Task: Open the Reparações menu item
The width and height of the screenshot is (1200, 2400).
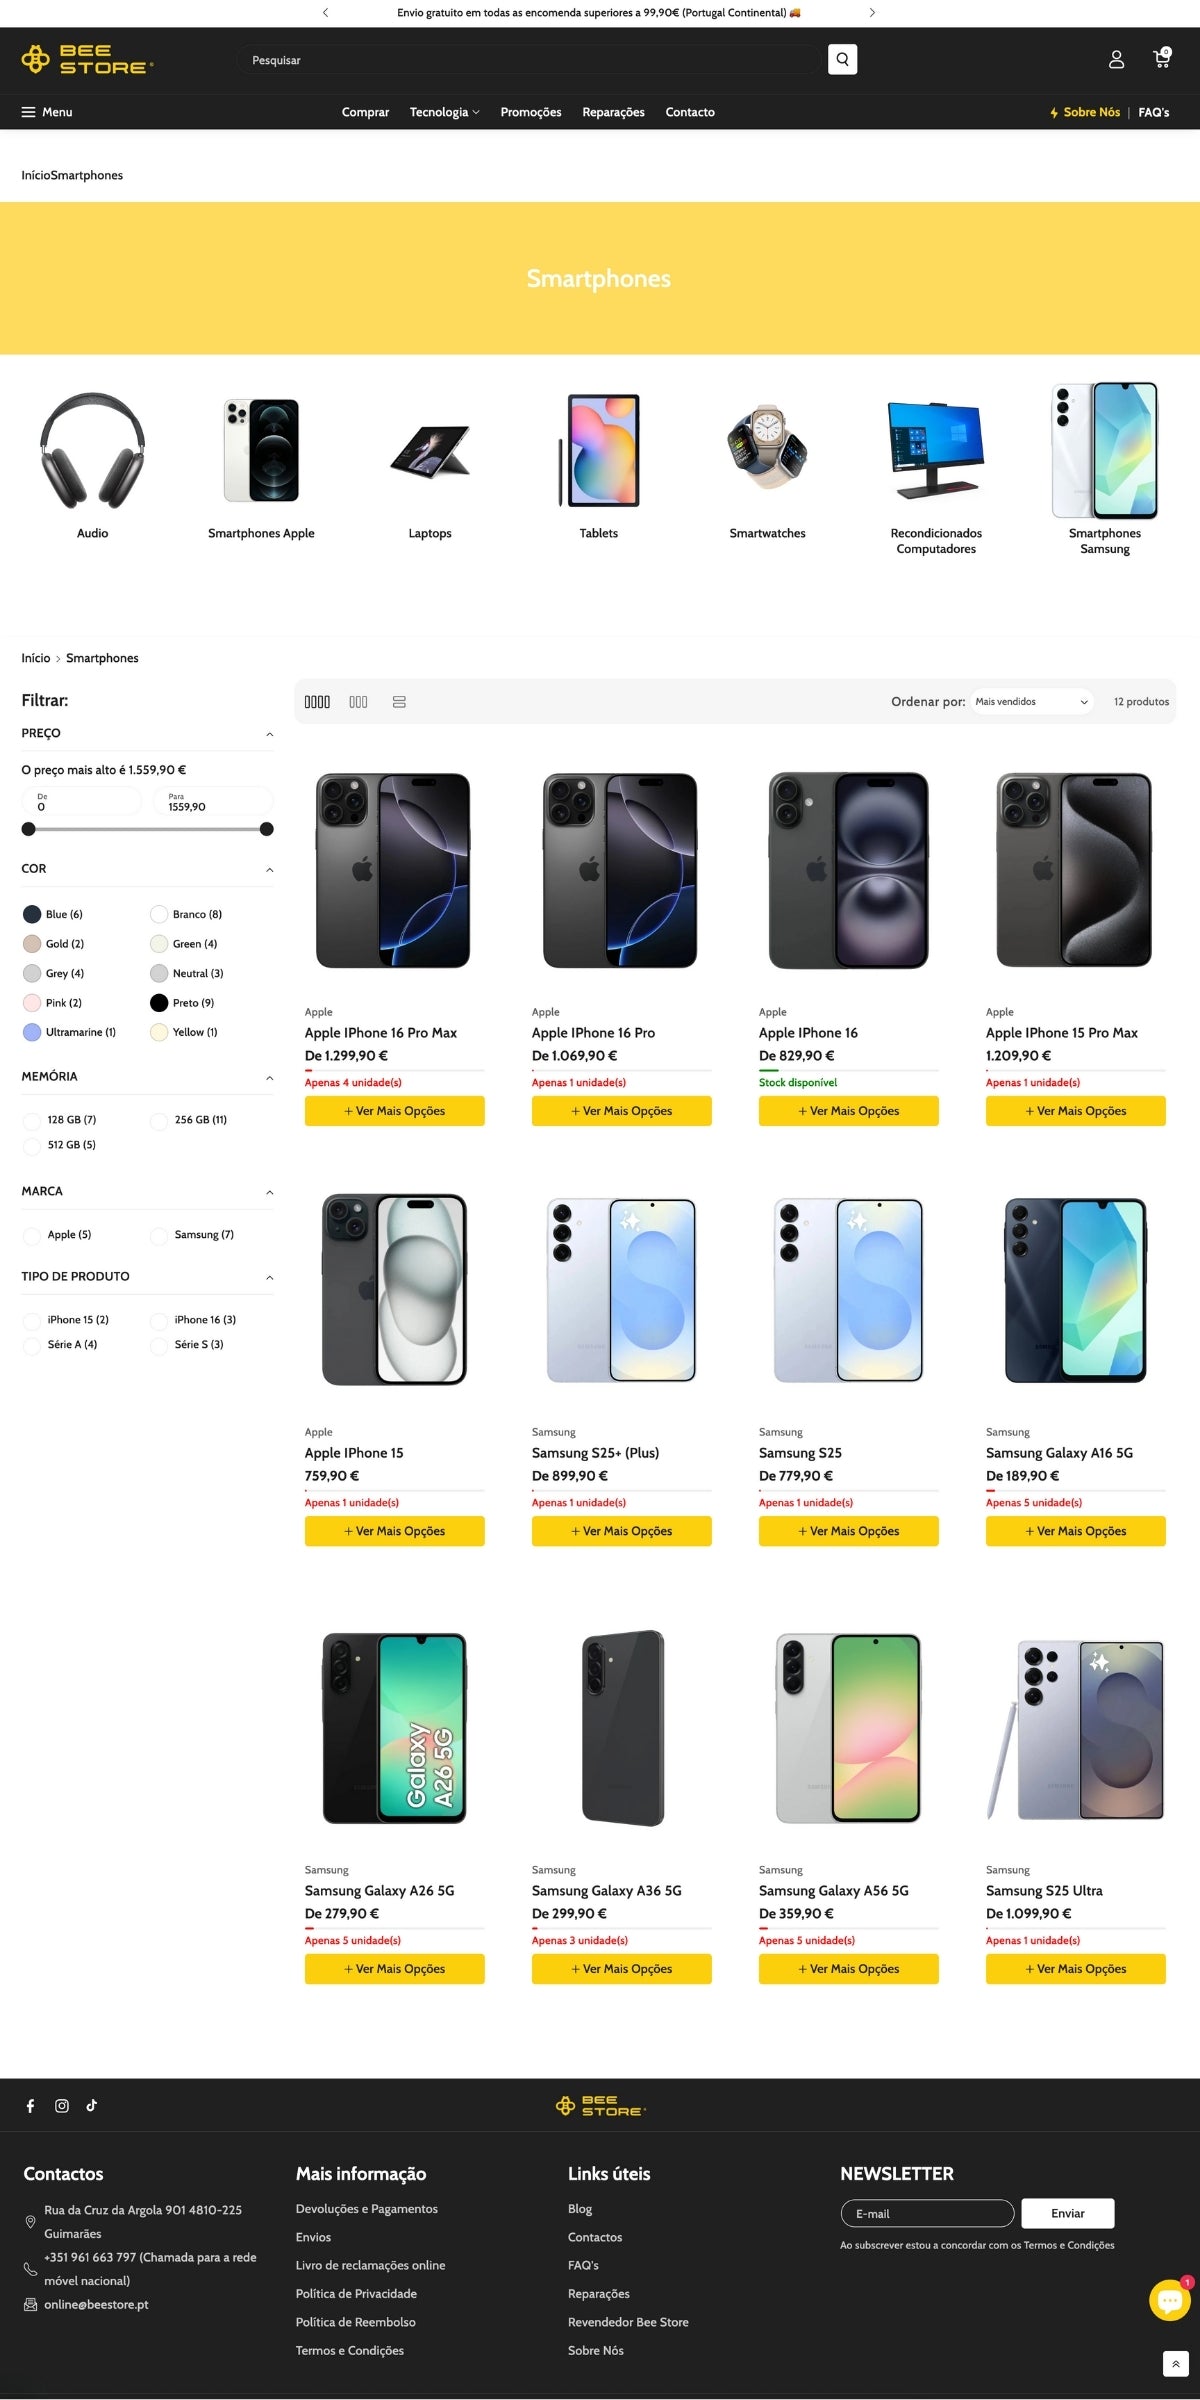Action: pos(613,112)
